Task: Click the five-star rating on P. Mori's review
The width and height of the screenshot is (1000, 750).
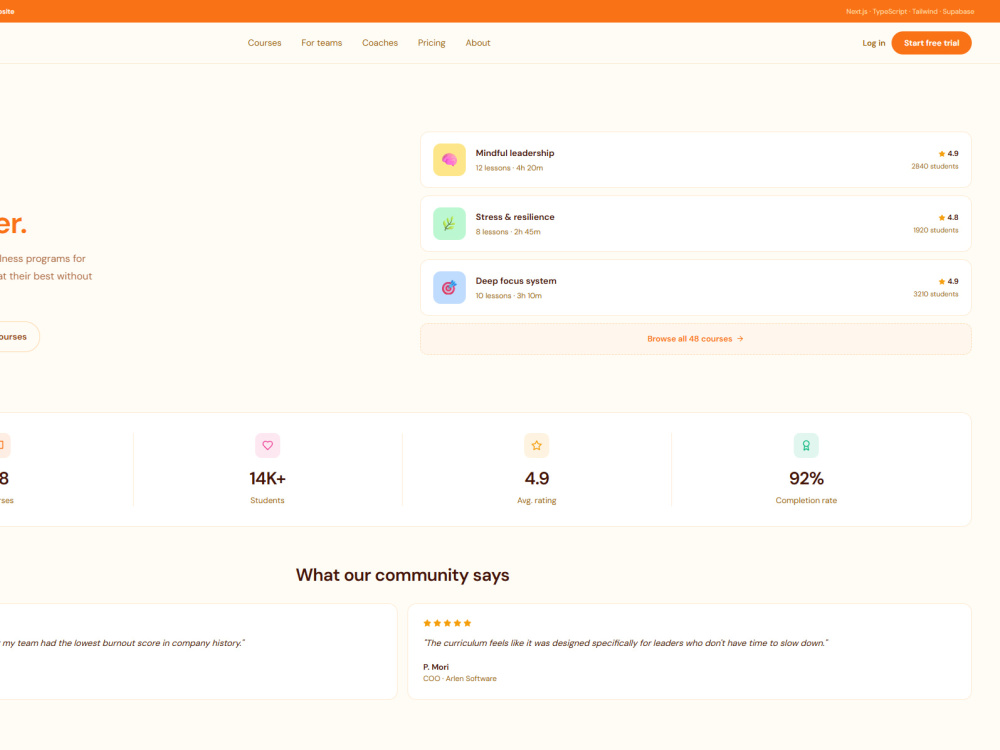Action: pyautogui.click(x=447, y=623)
